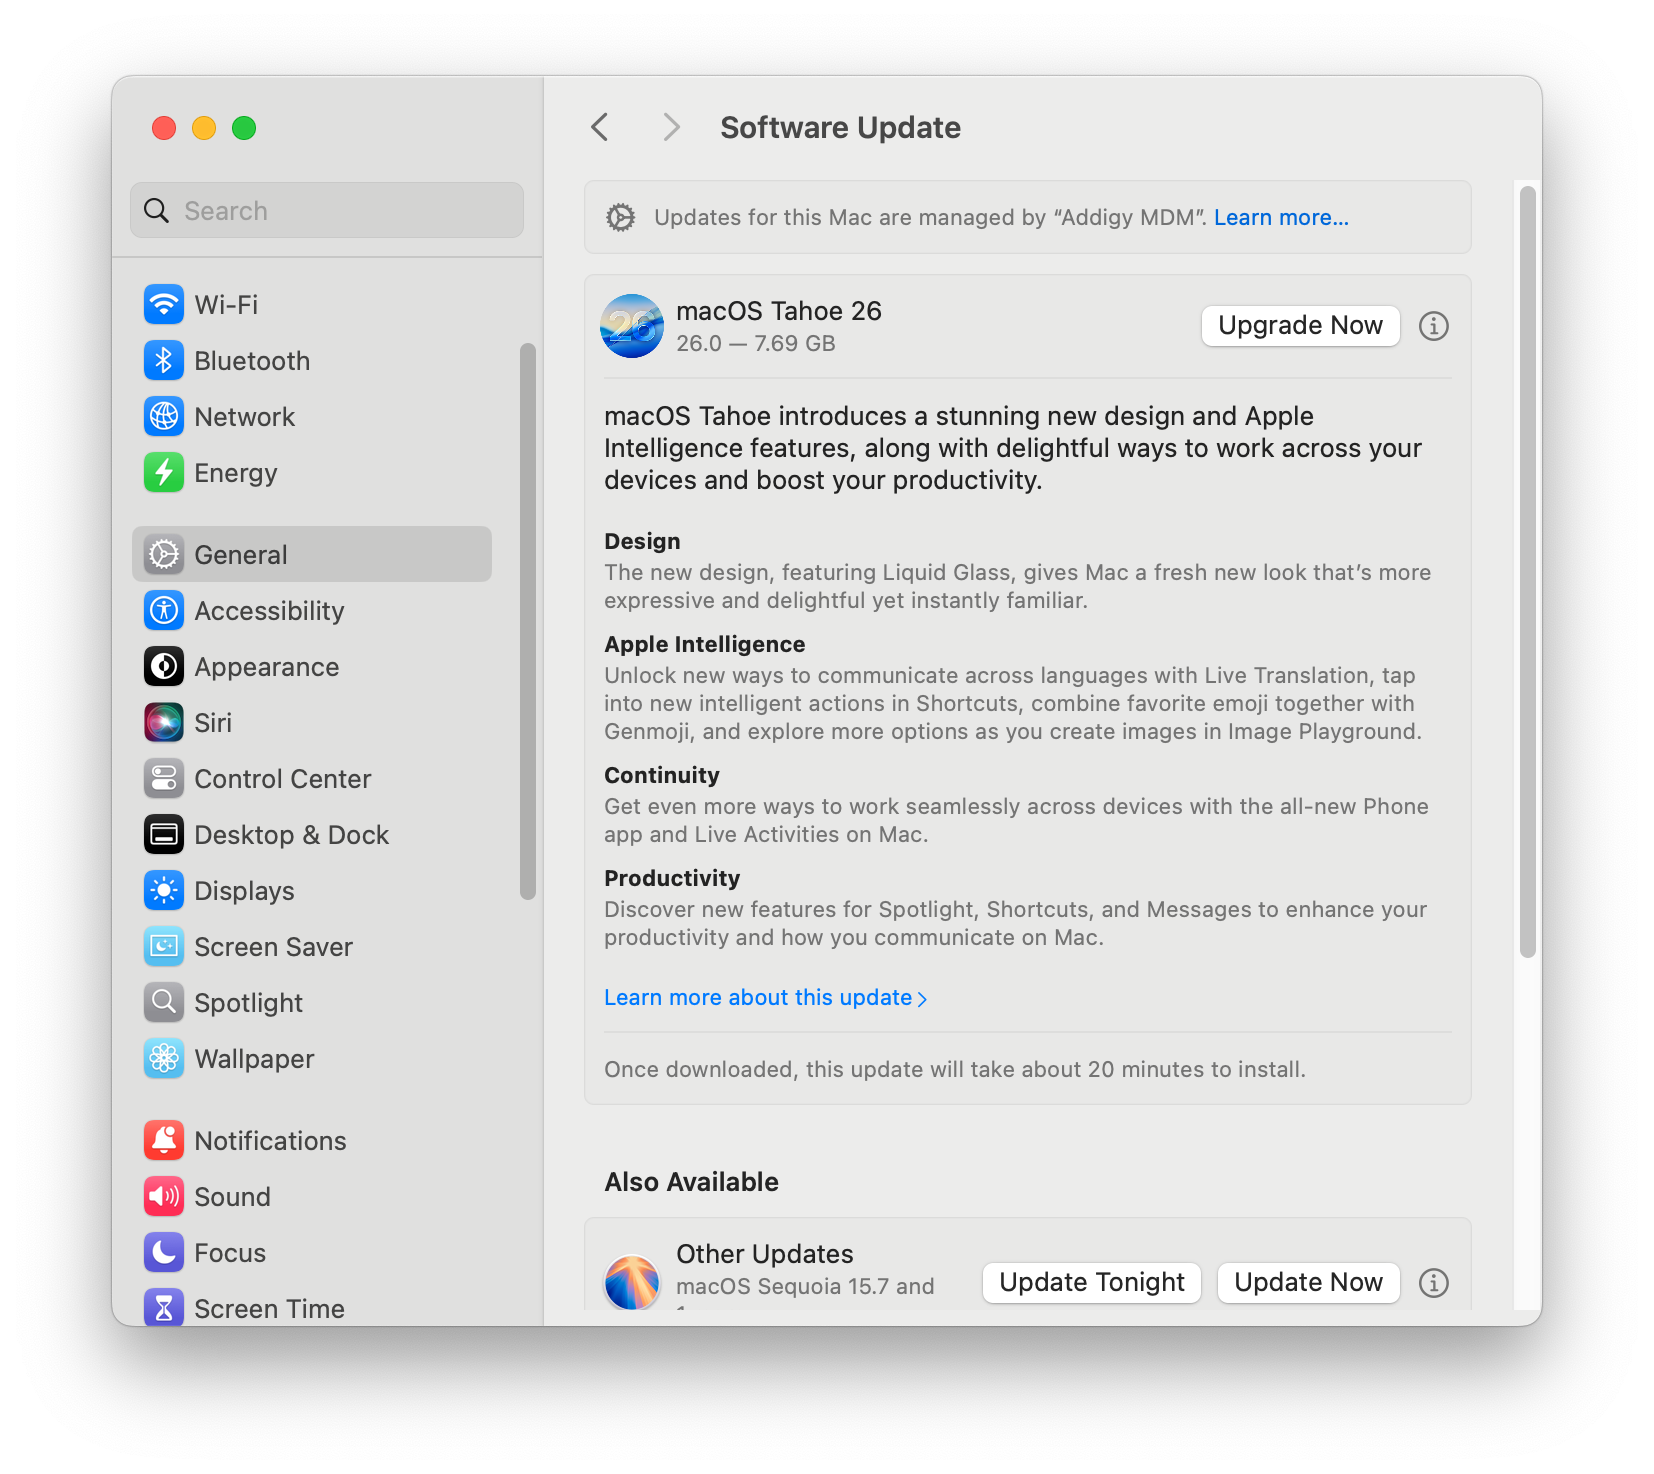Click the Phone app Continuity description
The image size is (1654, 1474).
[x=1016, y=820]
